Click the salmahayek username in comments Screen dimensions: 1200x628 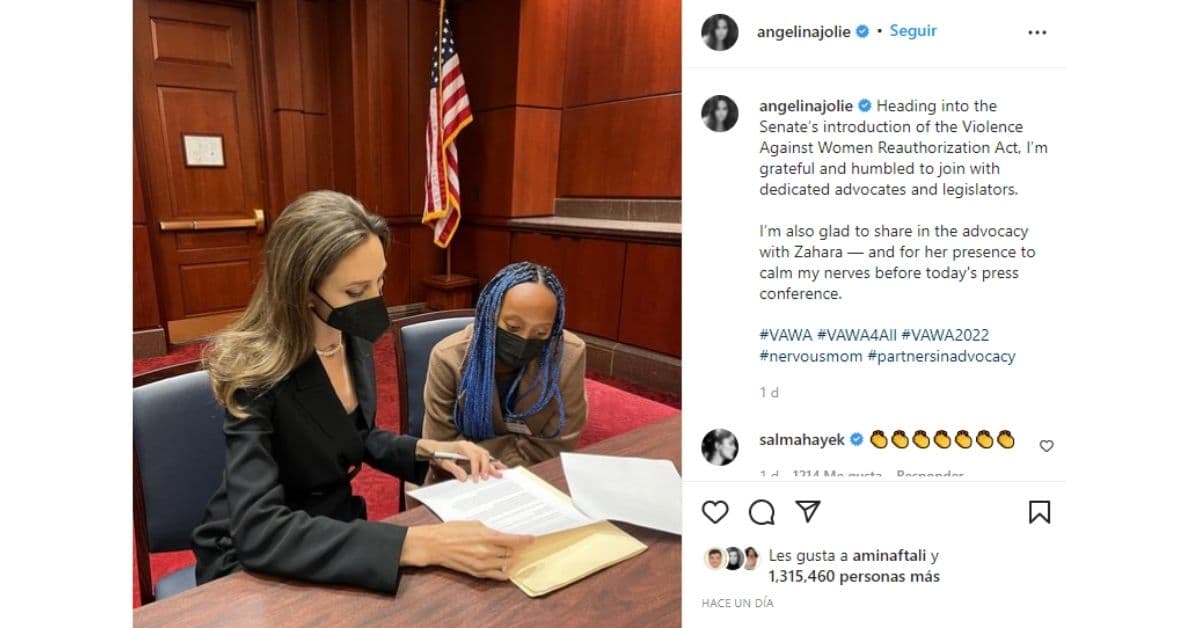[803, 439]
